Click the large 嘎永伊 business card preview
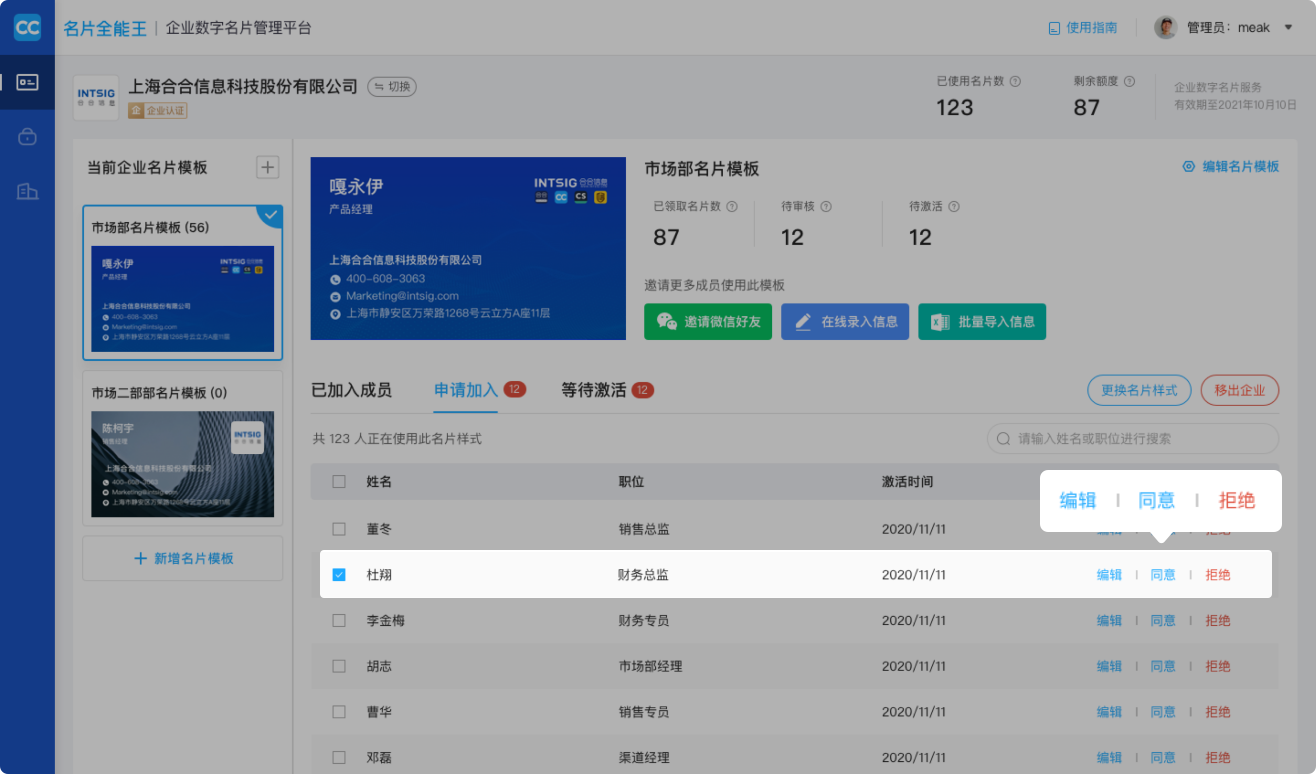The height and width of the screenshot is (774, 1316). 468,248
